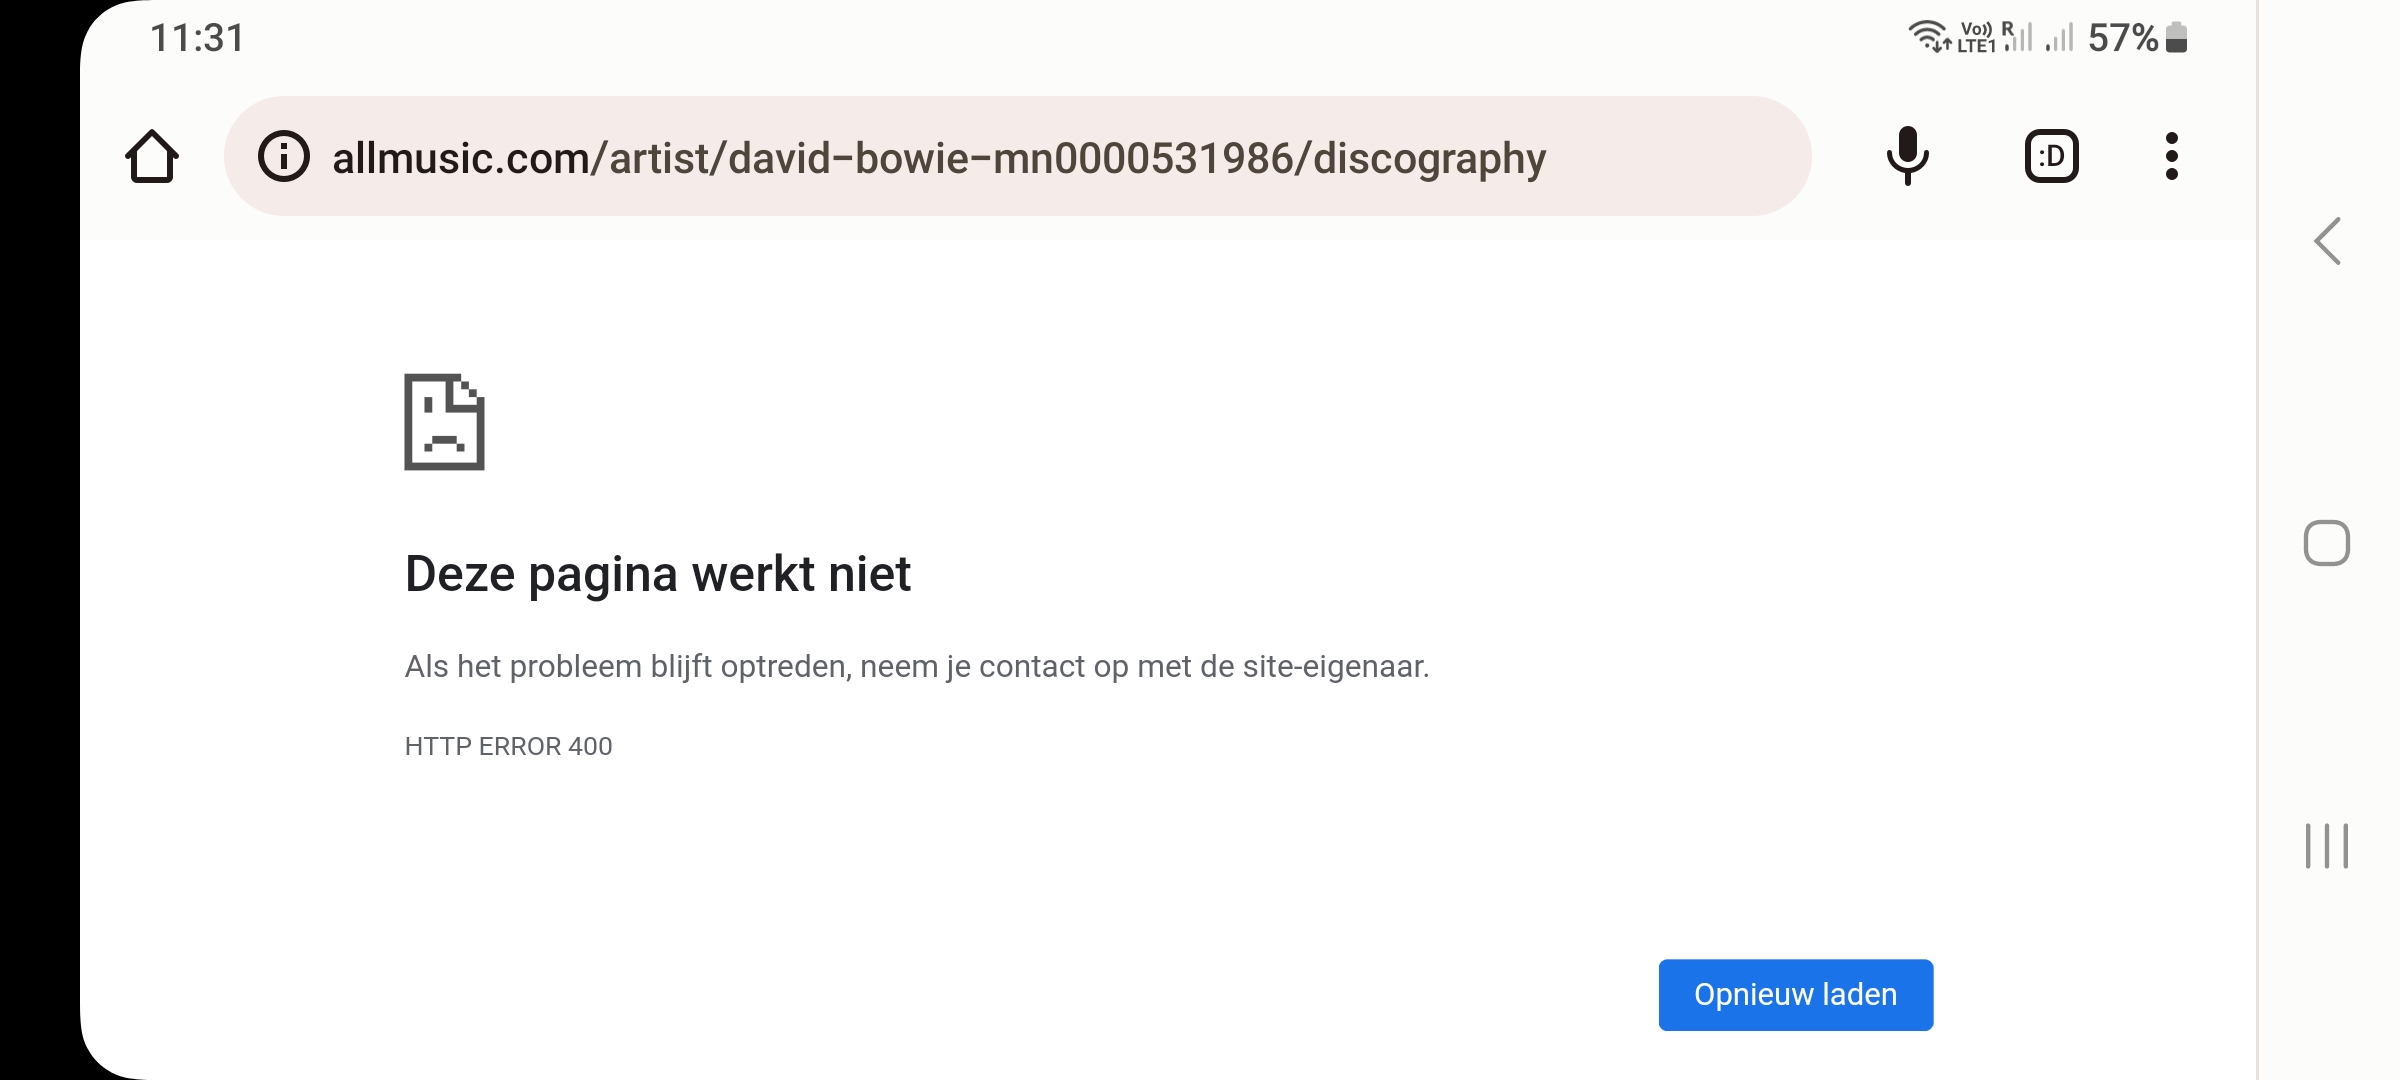Tap the Android back navigation chevron

[x=2327, y=241]
